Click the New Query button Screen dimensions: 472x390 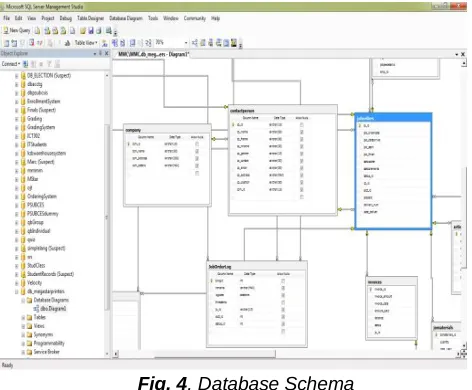(x=17, y=30)
